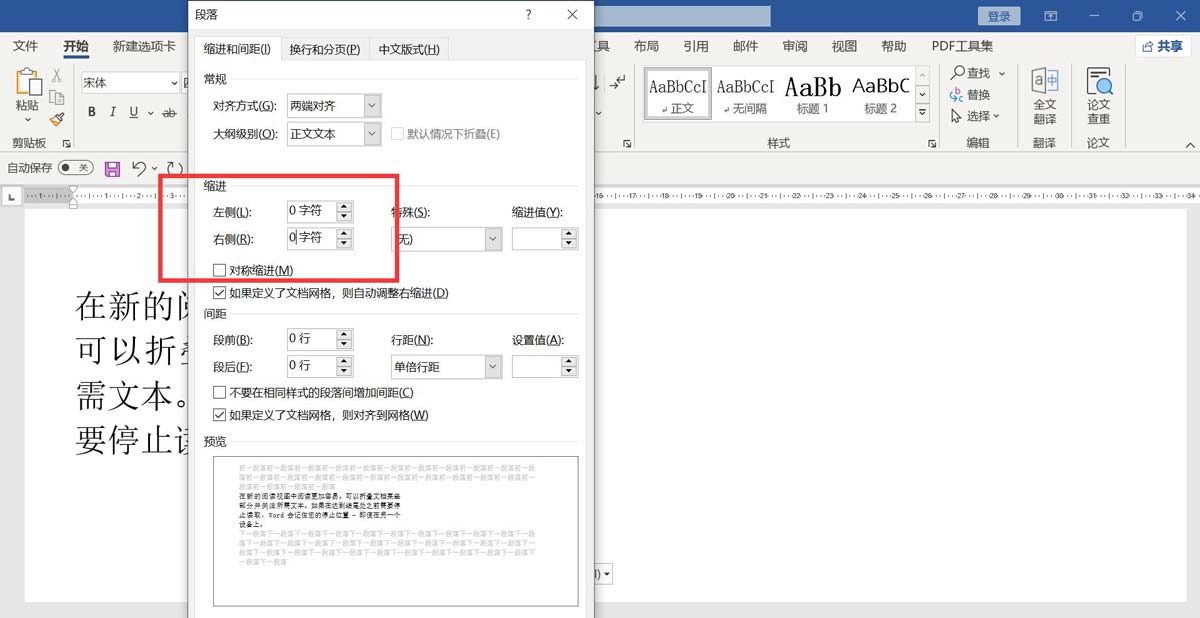Open the PDF工具集 ribbon tab
The height and width of the screenshot is (618, 1200).
tap(962, 46)
